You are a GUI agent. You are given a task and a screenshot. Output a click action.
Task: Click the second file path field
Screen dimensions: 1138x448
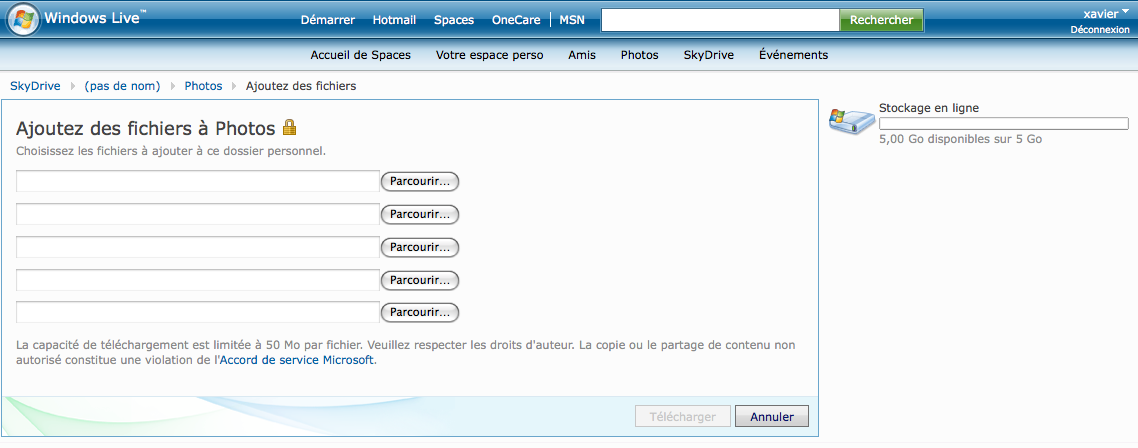tap(197, 214)
